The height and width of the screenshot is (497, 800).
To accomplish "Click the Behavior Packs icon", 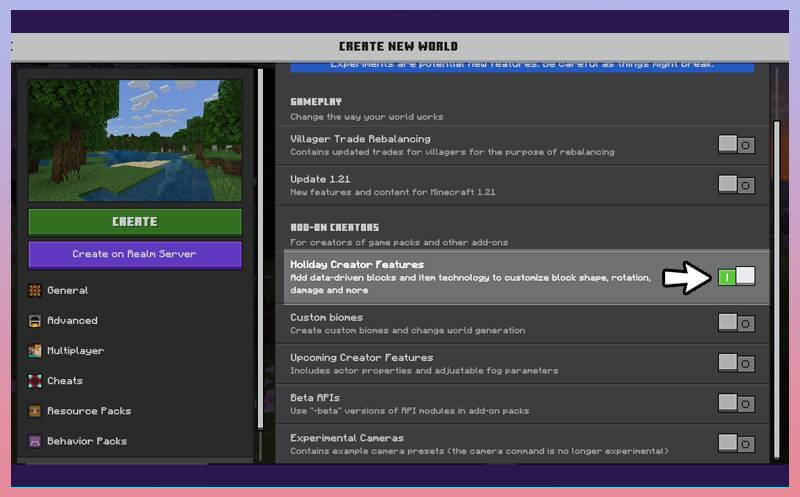I will [x=34, y=441].
